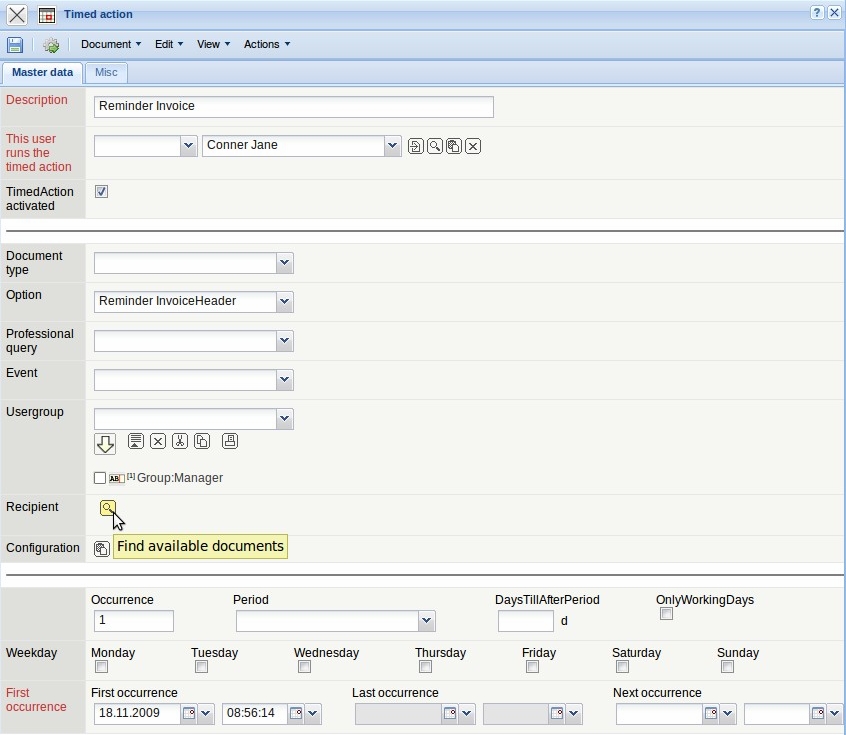Image resolution: width=846 pixels, height=735 pixels.
Task: Click the add down-arrow button under Usergroup
Action: tap(105, 443)
